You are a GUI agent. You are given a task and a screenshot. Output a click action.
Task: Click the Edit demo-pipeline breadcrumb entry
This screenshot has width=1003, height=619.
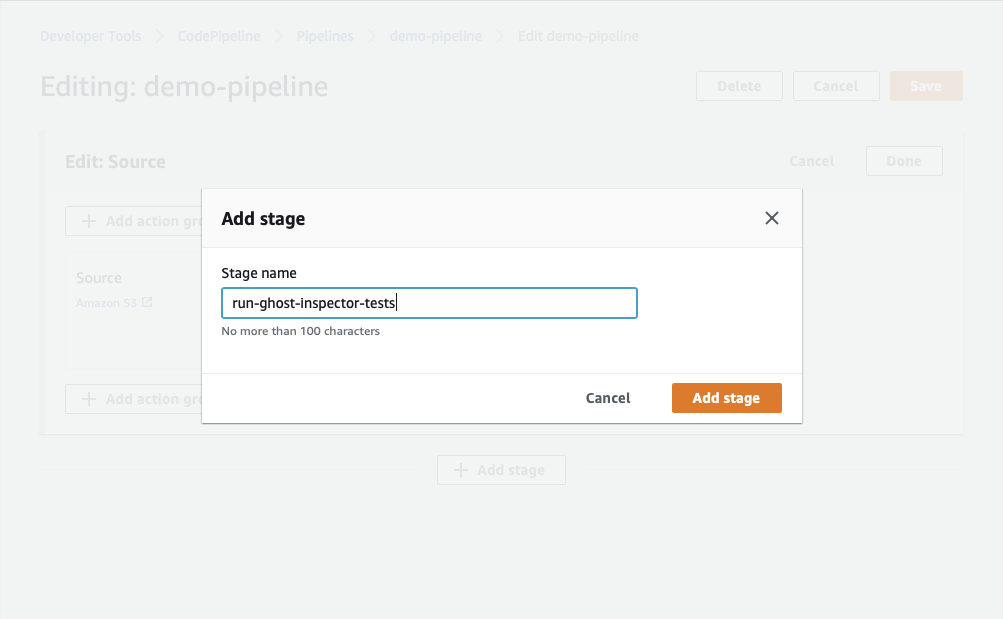pyautogui.click(x=577, y=35)
